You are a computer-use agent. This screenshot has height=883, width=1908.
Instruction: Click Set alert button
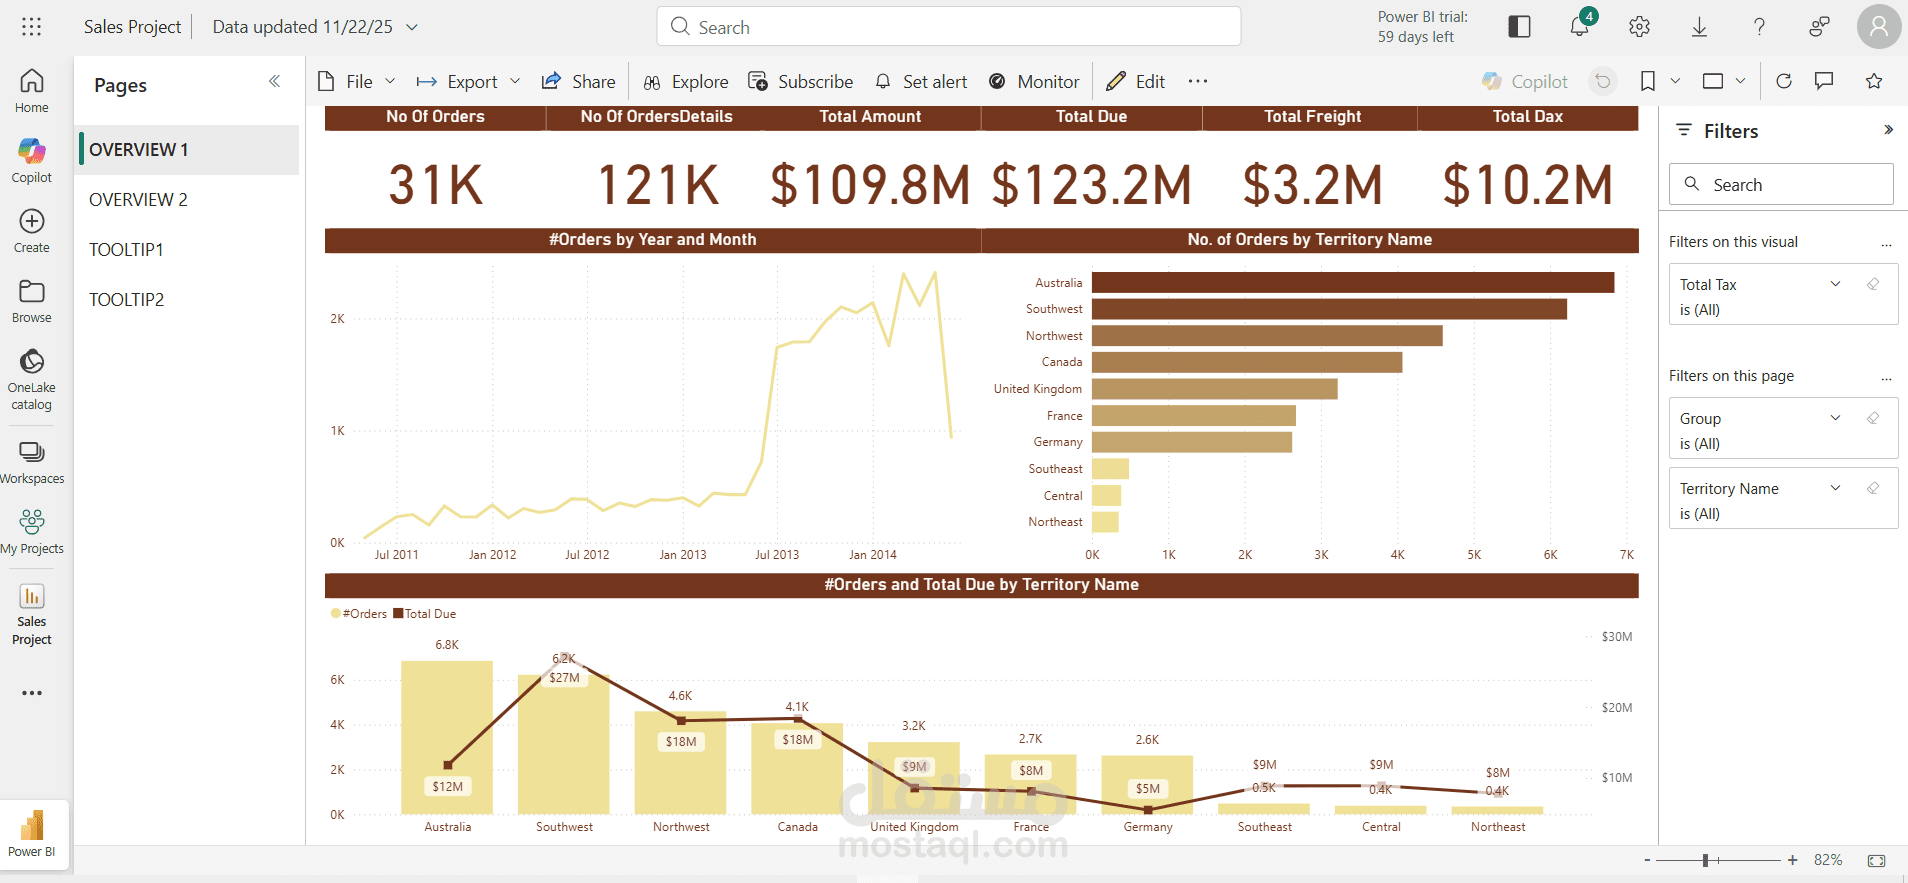(921, 81)
